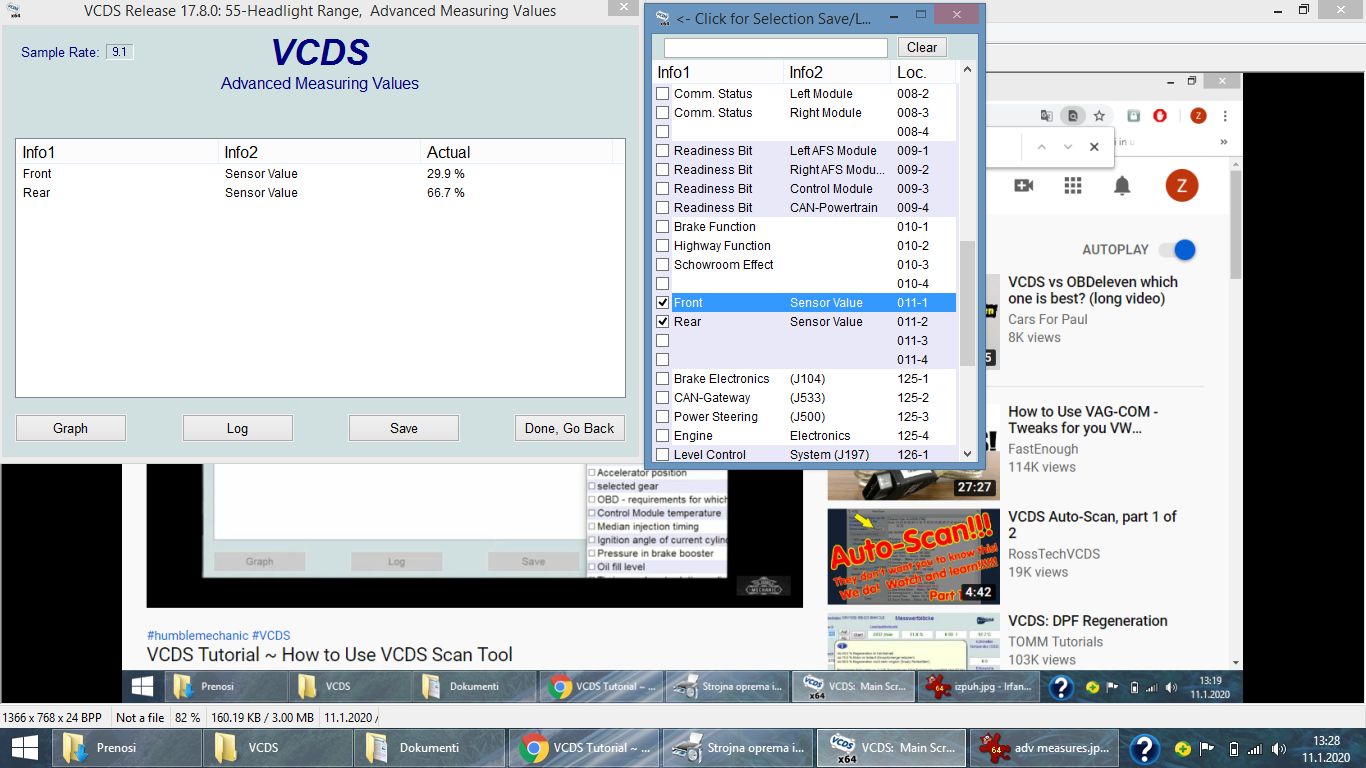1366x768 pixels.
Task: Click the white flag action center icon near 13:28
Action: [1208, 748]
